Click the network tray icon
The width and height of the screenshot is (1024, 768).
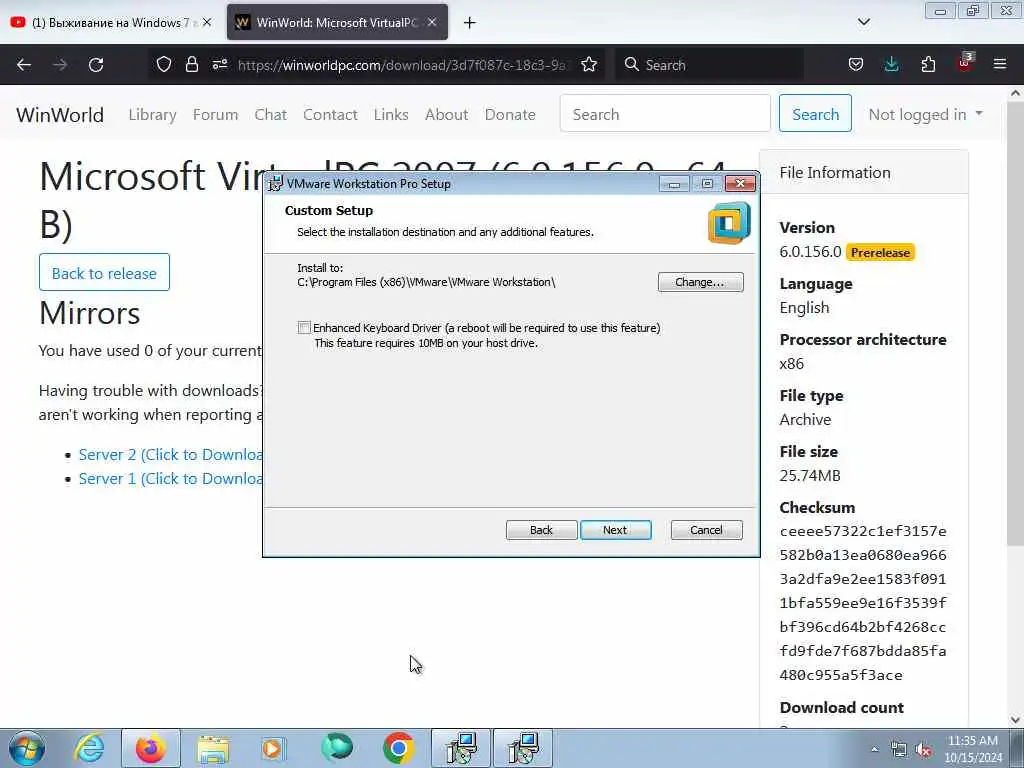coord(899,750)
